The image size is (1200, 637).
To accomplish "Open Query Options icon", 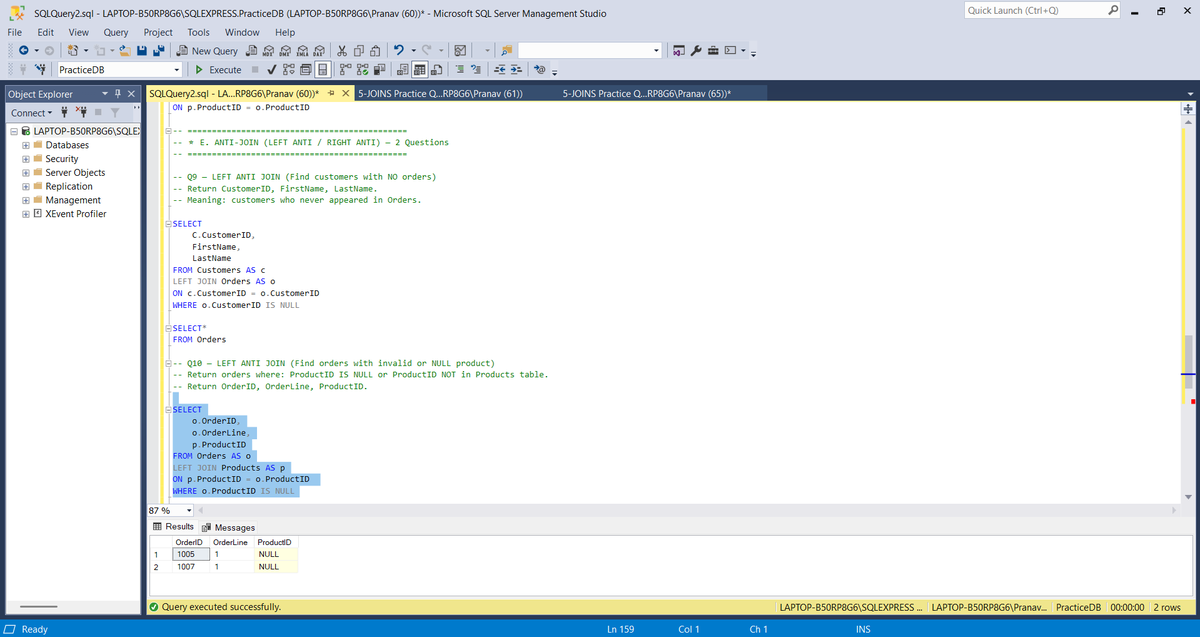I will pyautogui.click(x=305, y=70).
